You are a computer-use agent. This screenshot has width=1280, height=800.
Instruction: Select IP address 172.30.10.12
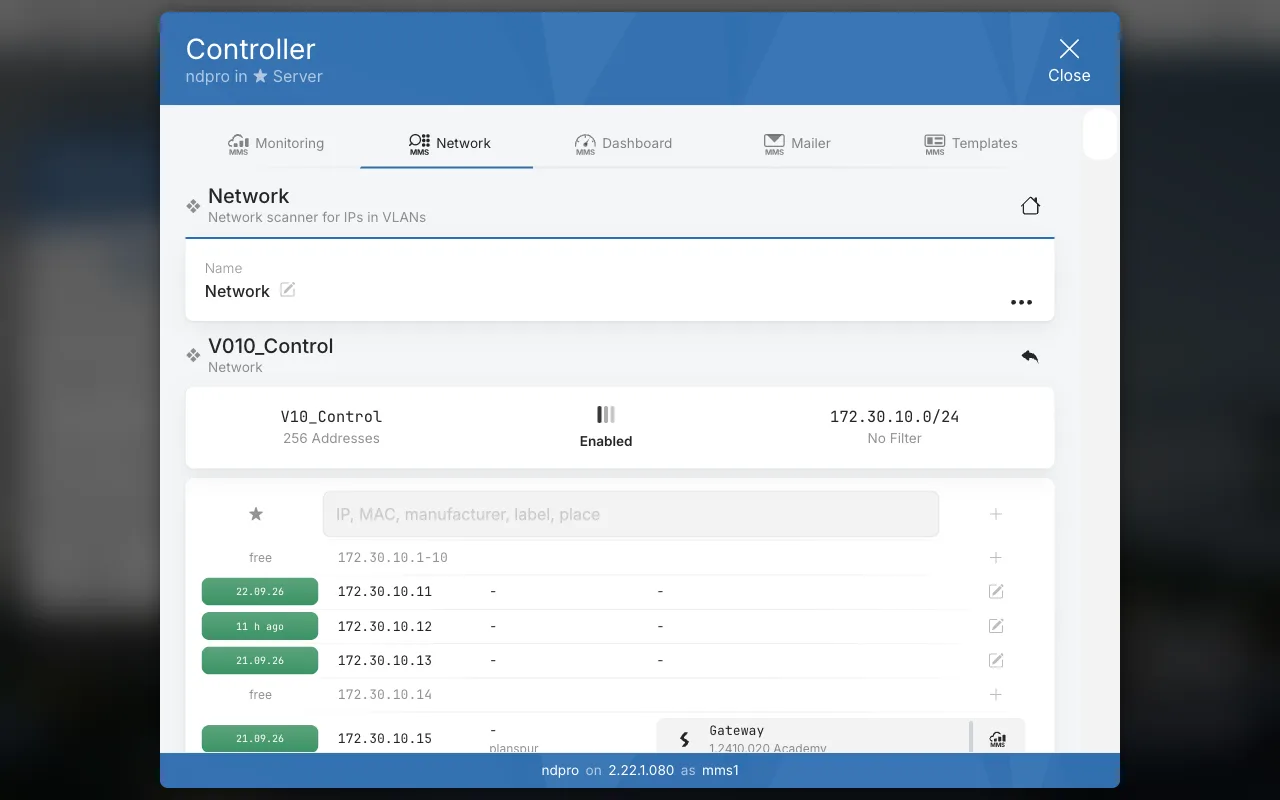point(385,626)
